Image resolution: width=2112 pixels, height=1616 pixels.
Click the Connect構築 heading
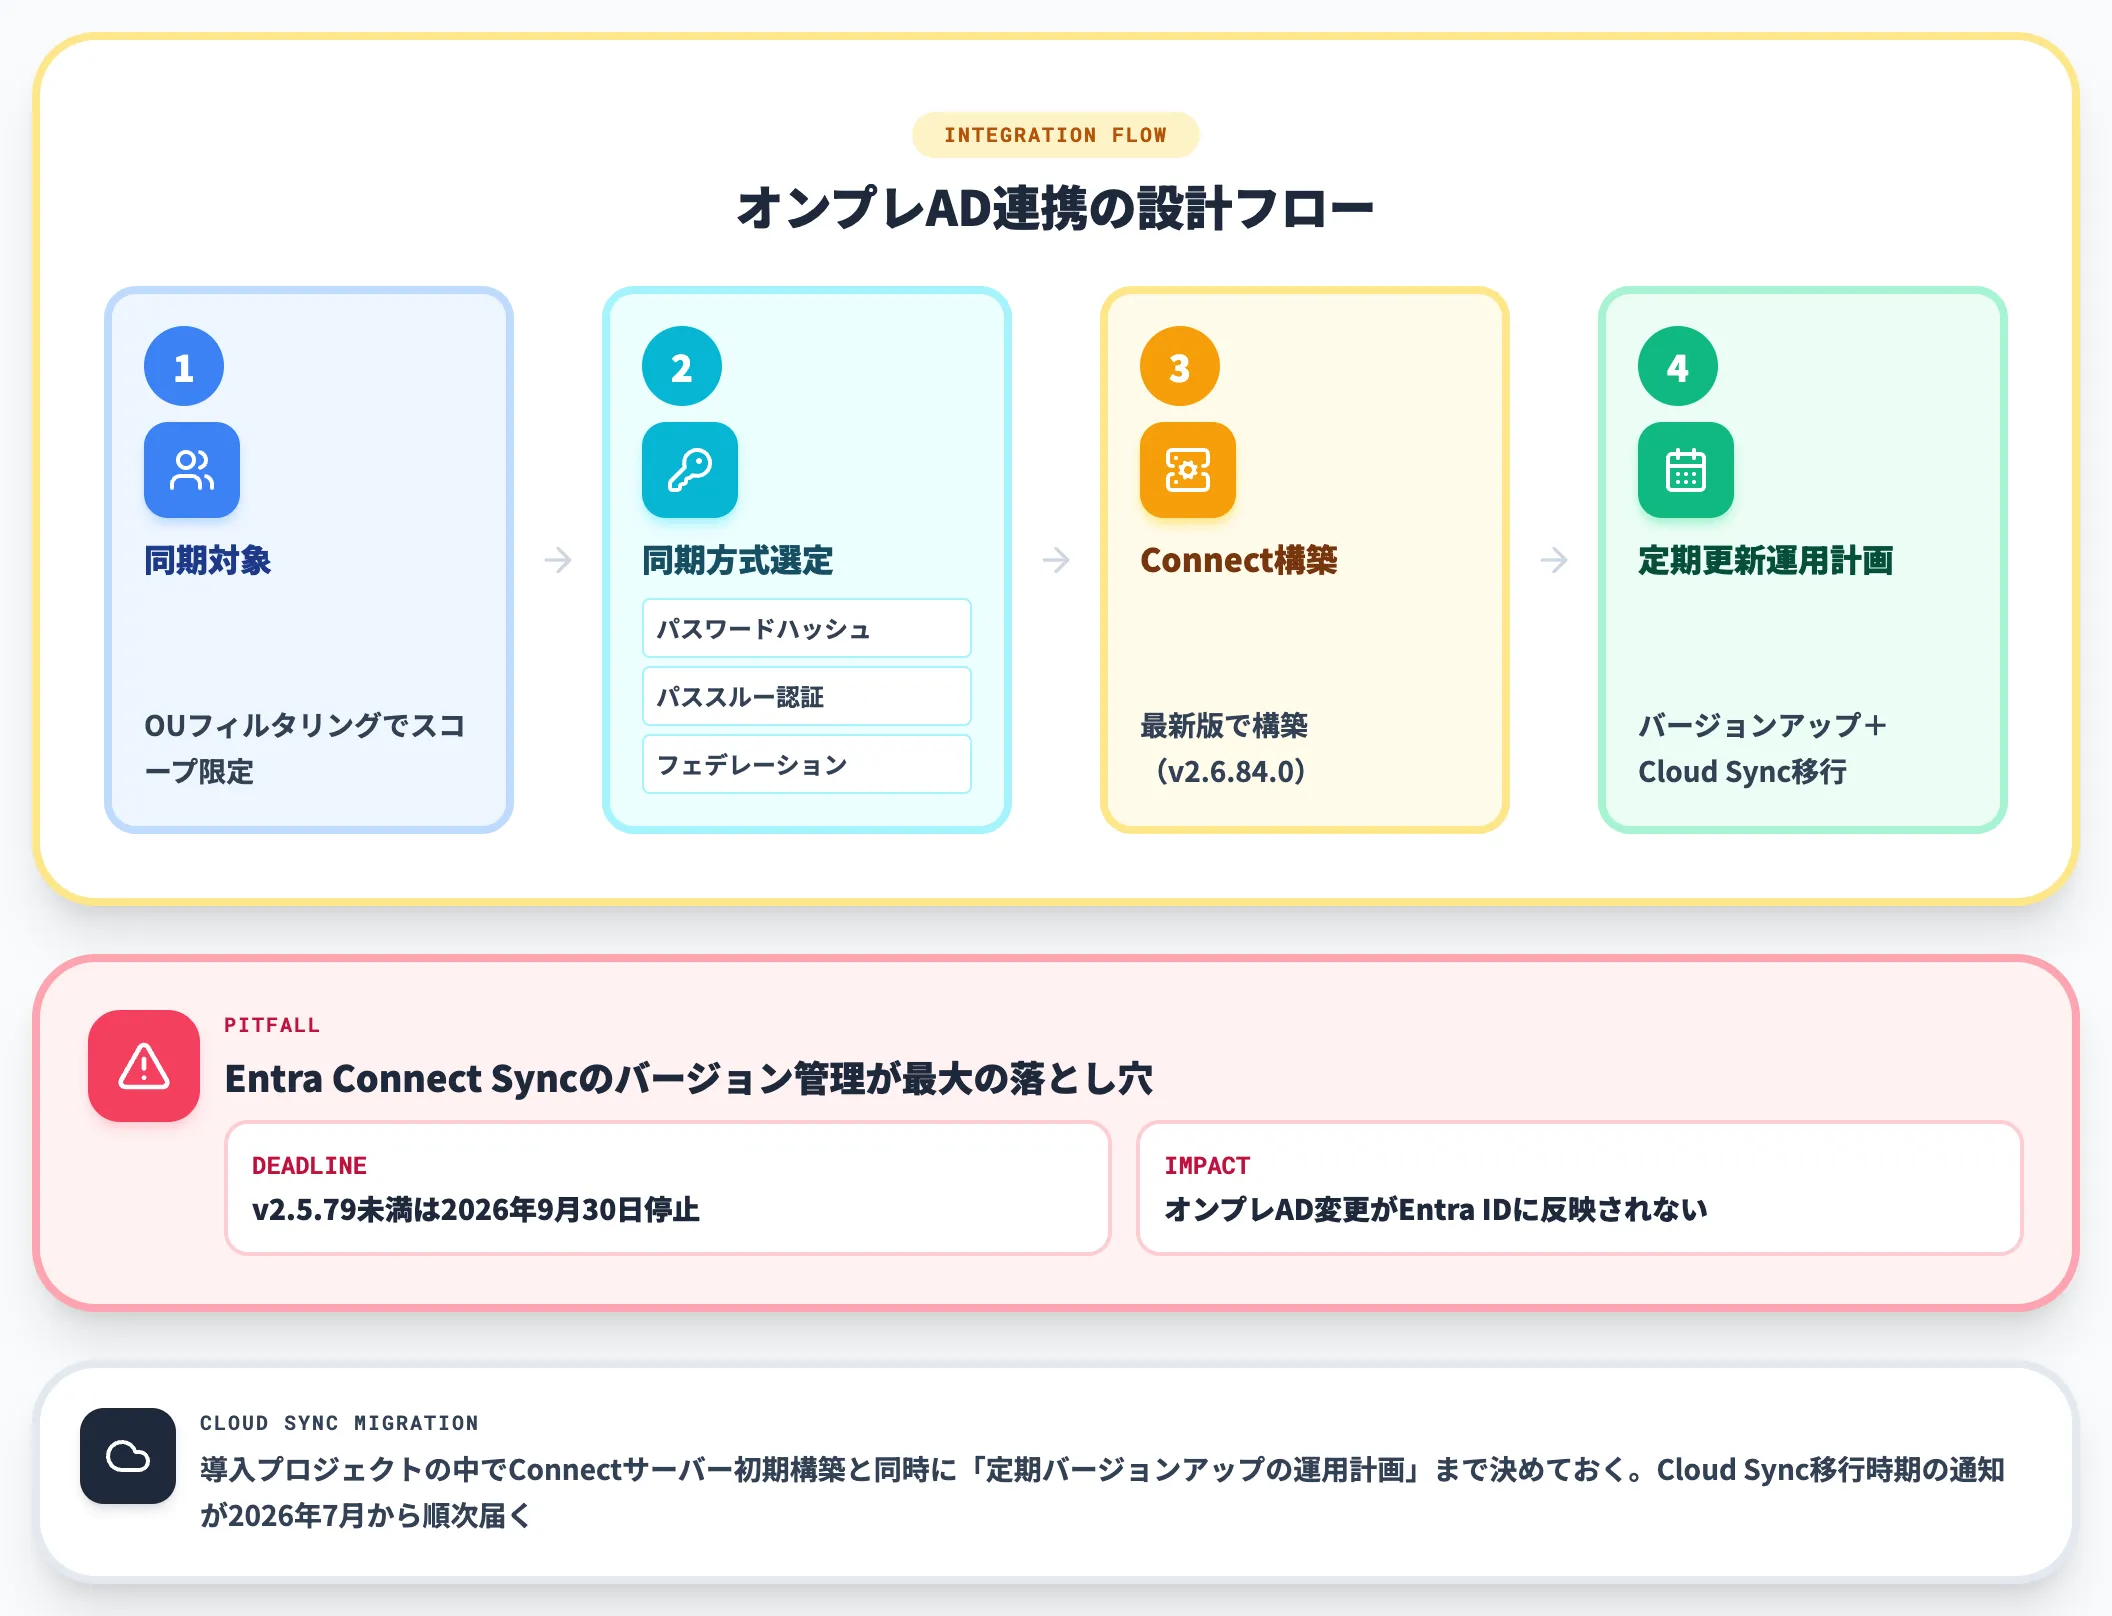(1239, 560)
